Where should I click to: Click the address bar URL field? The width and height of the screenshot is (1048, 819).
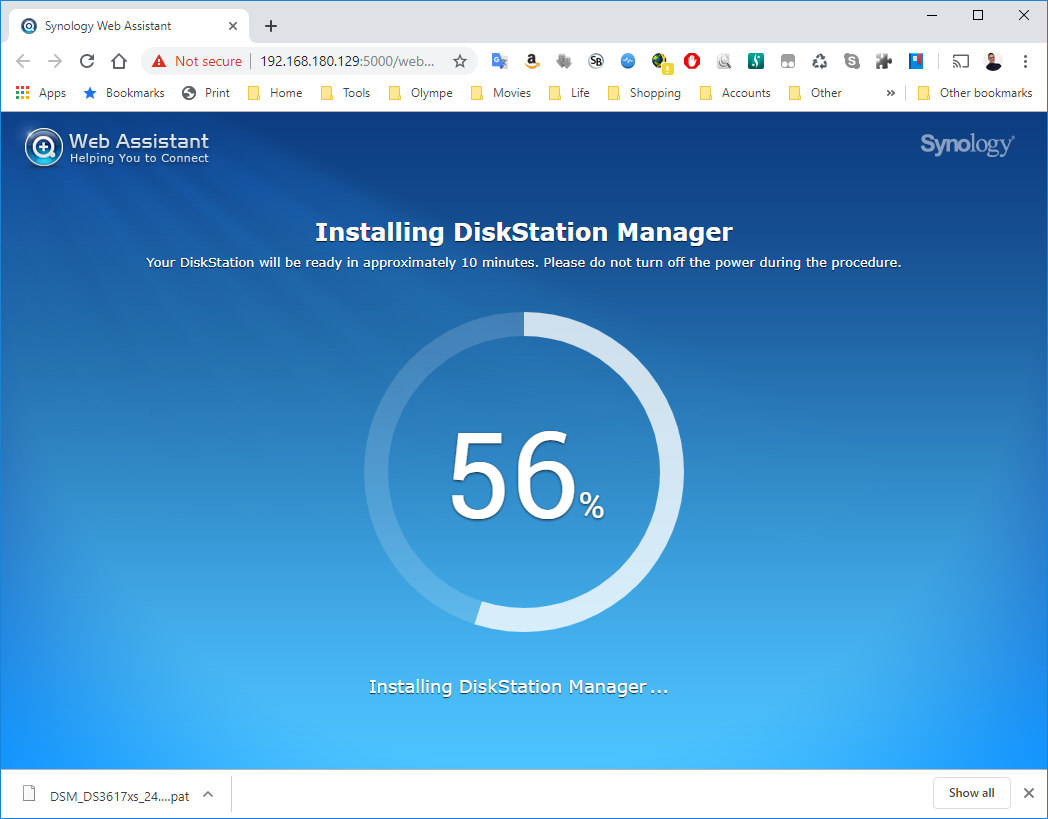pos(348,62)
